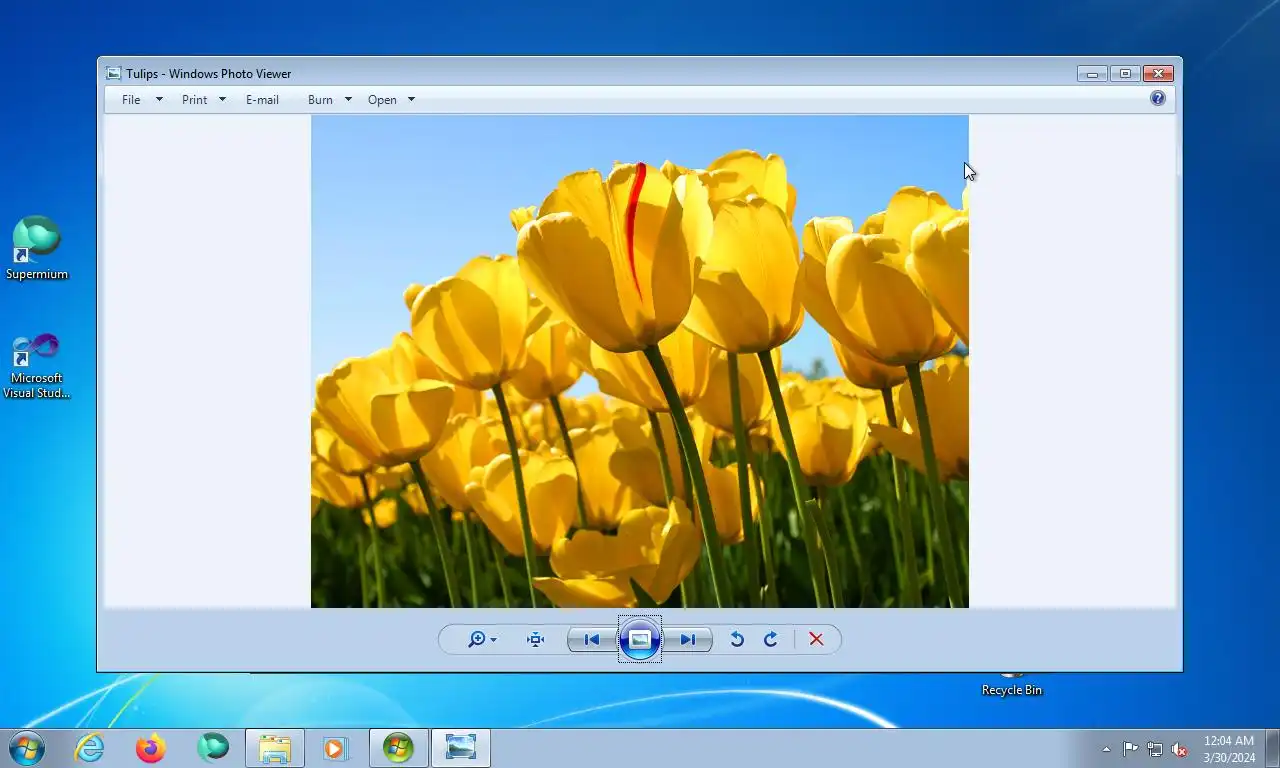Open Photo Viewer help question mark

1158,98
